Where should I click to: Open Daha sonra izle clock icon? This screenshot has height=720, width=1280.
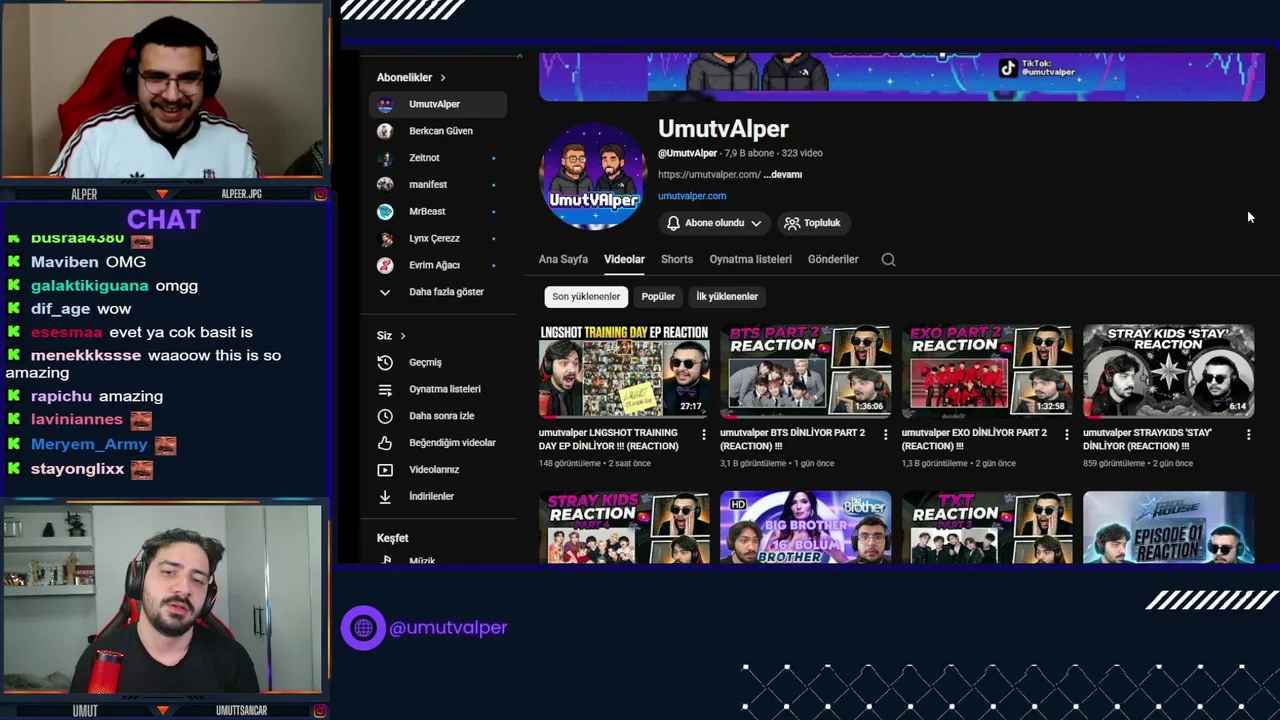pyautogui.click(x=385, y=416)
